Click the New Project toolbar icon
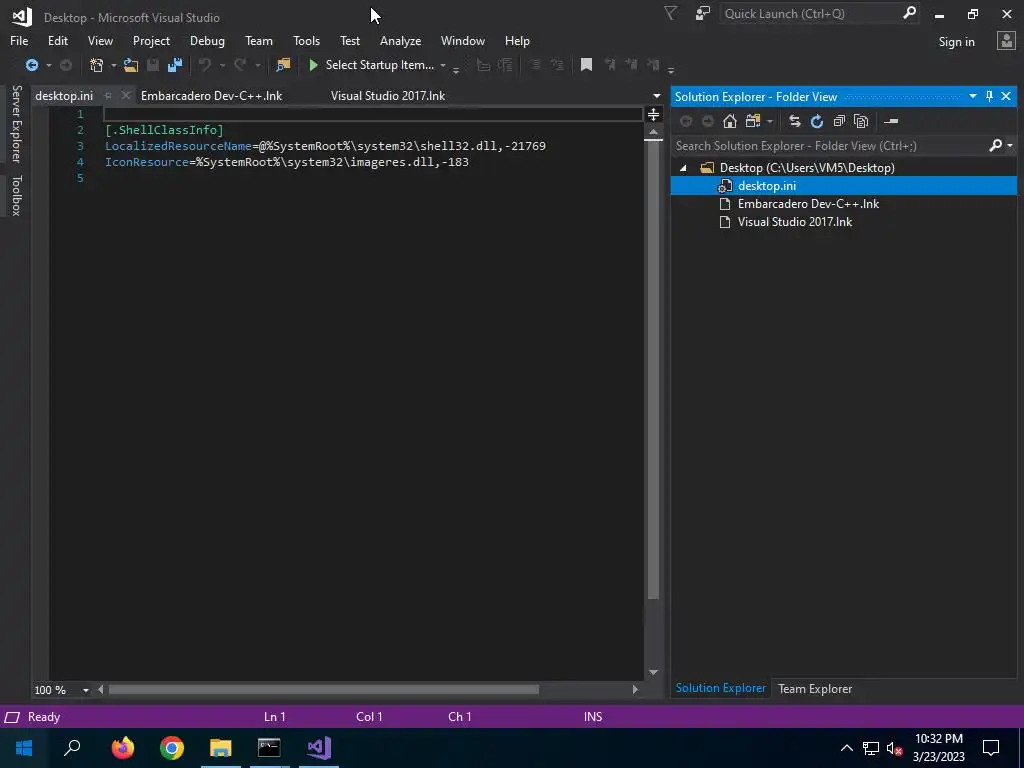1024x768 pixels. click(x=97, y=65)
